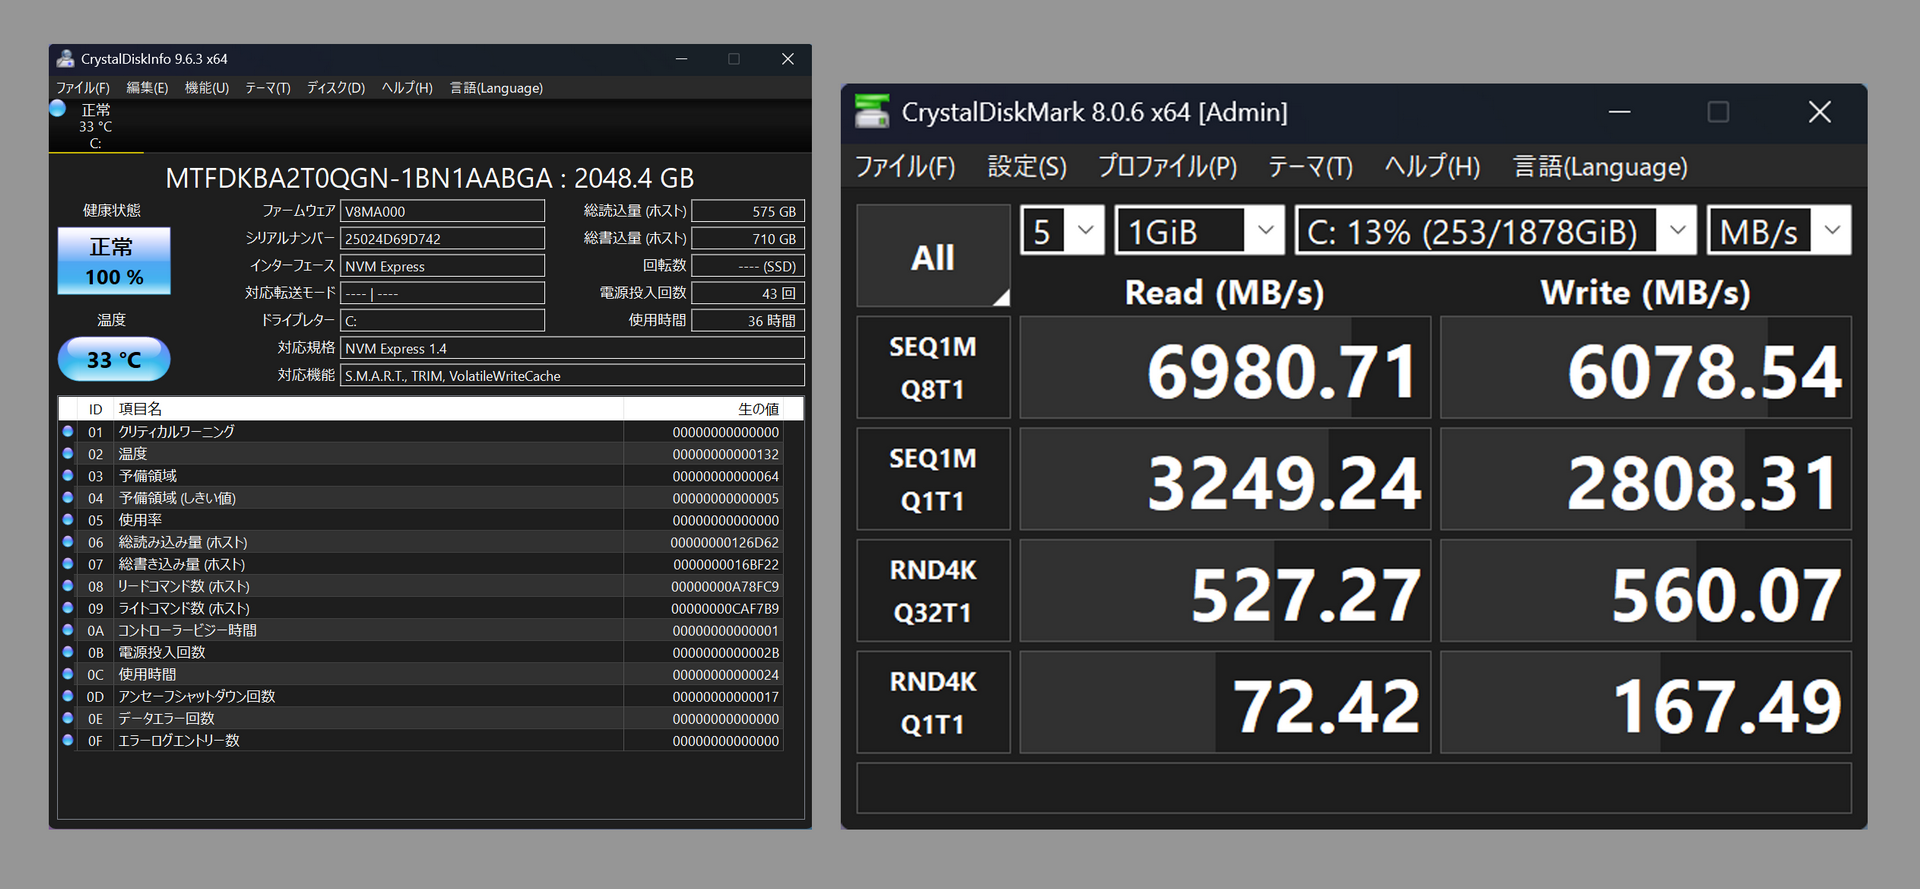Open the target drive dropdown showing C: 13%
Viewport: 1920px width, 889px height.
[1495, 231]
